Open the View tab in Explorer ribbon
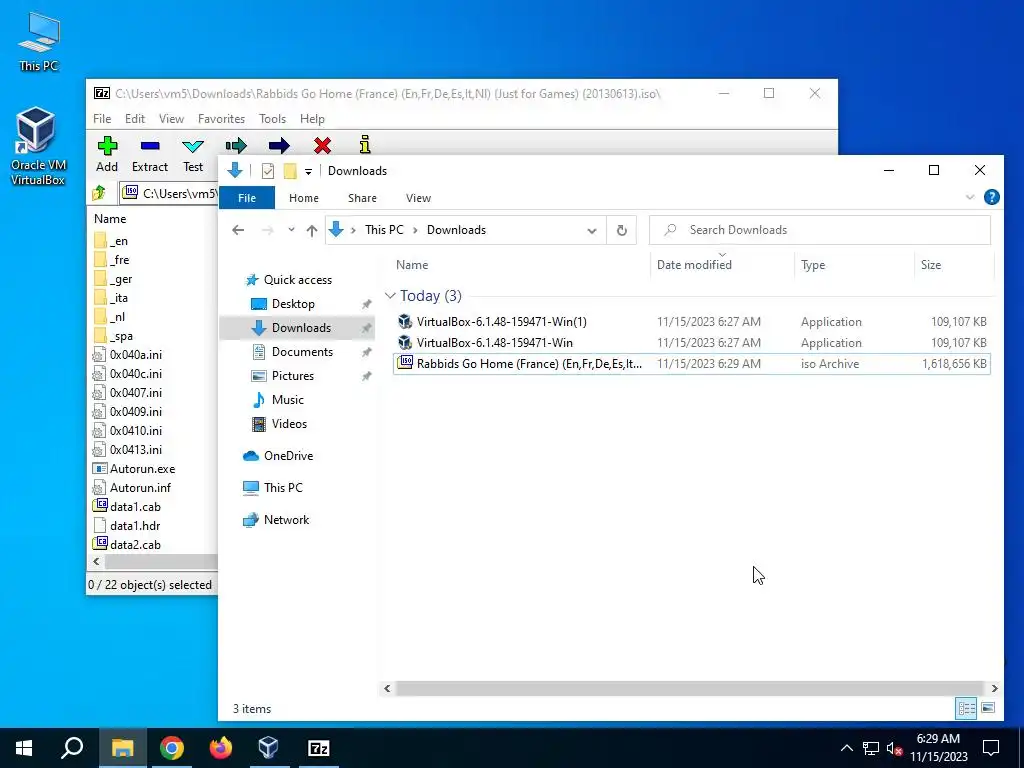1024x768 pixels. [x=418, y=198]
